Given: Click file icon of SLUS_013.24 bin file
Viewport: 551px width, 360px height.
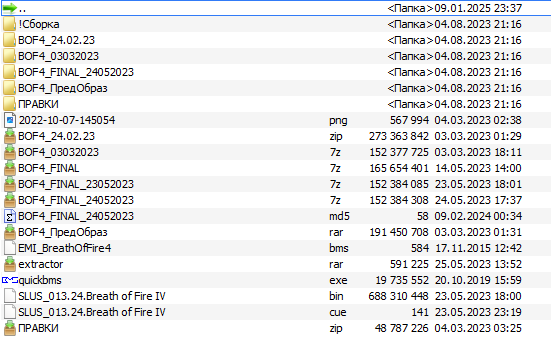Looking at the screenshot, I should [x=10, y=296].
